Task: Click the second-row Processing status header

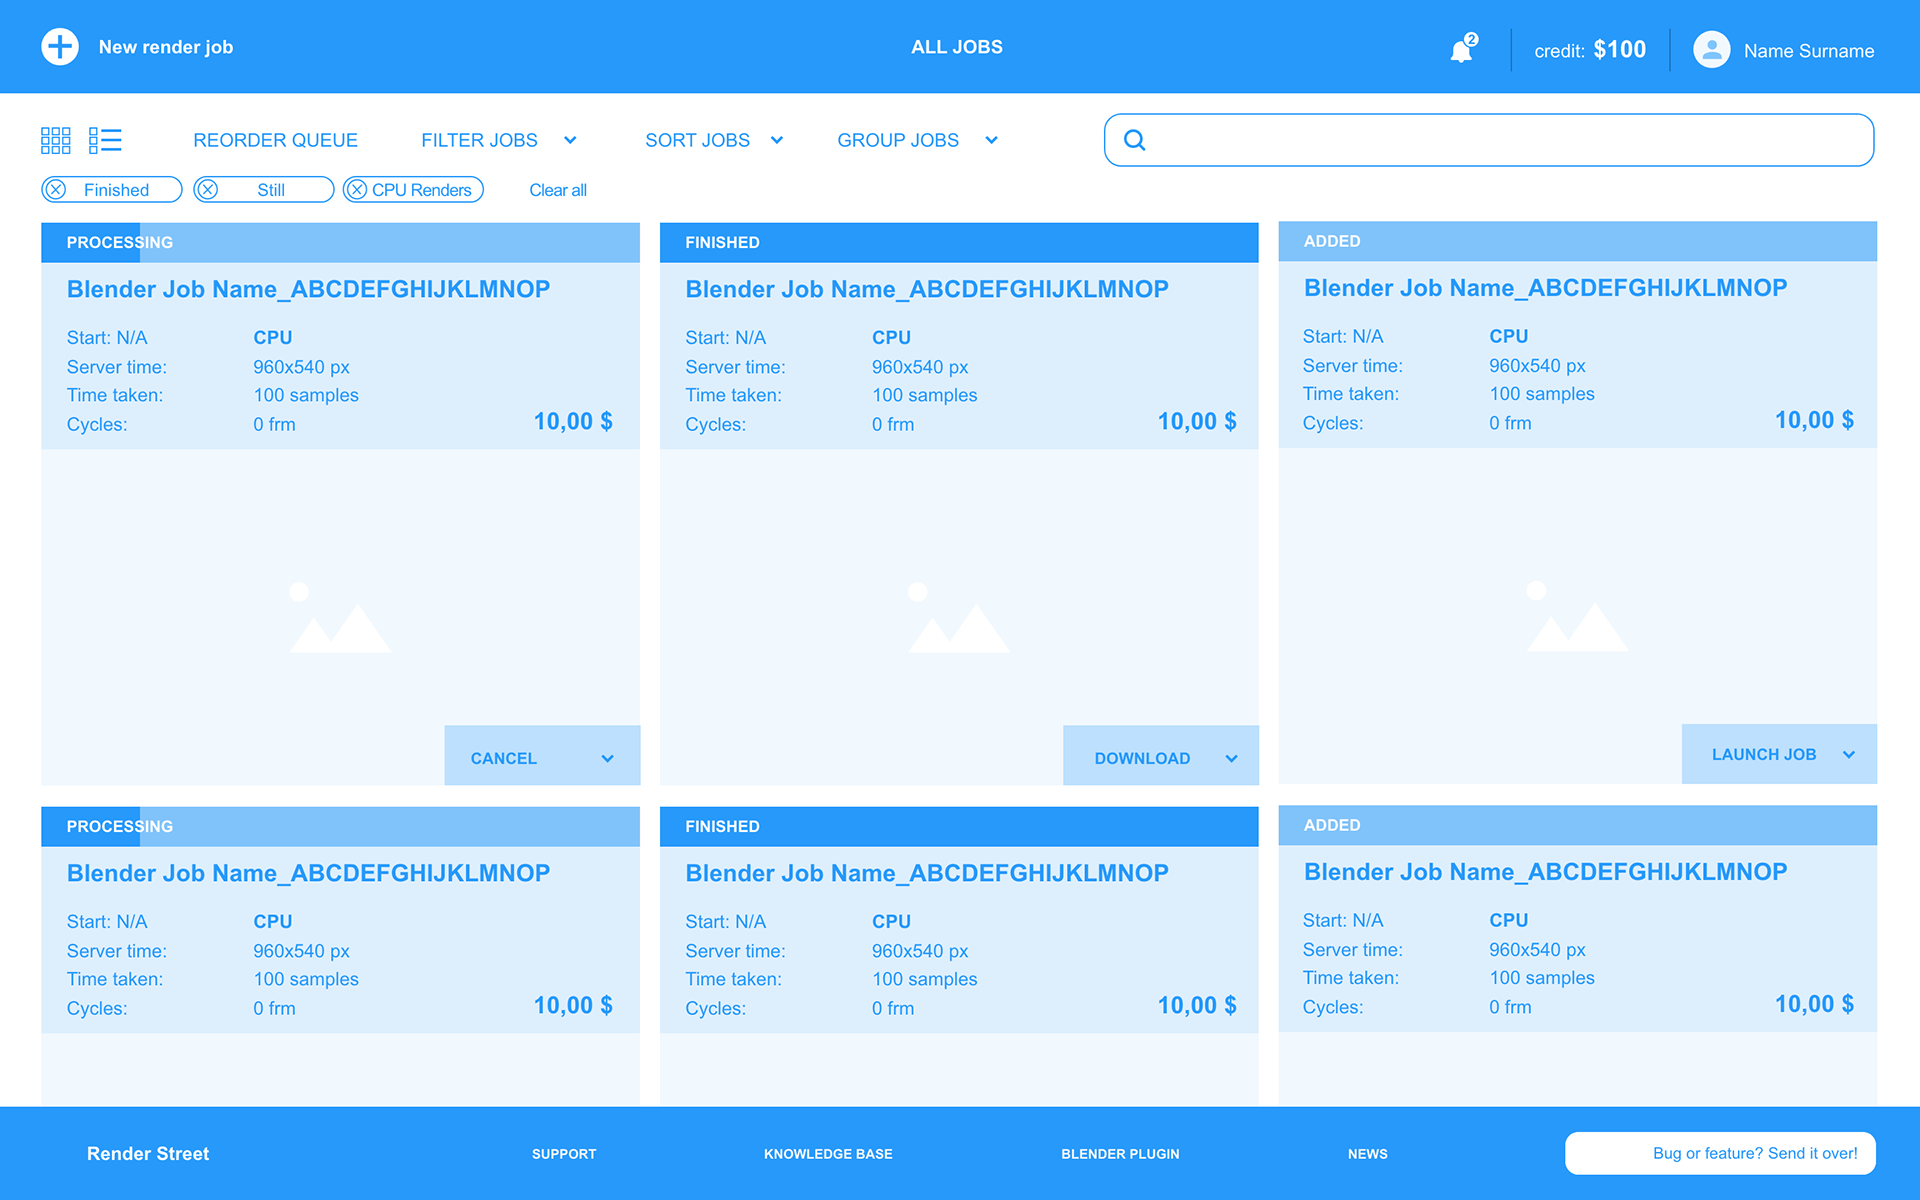Action: [x=340, y=826]
